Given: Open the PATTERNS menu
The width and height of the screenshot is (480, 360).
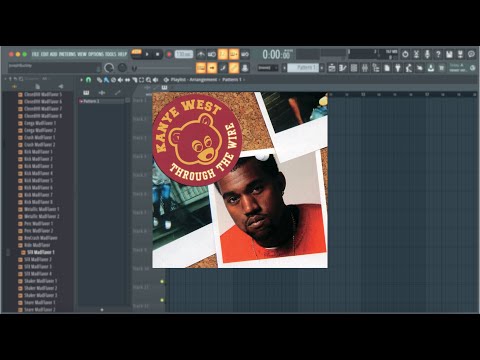Looking at the screenshot, I should click(68, 54).
